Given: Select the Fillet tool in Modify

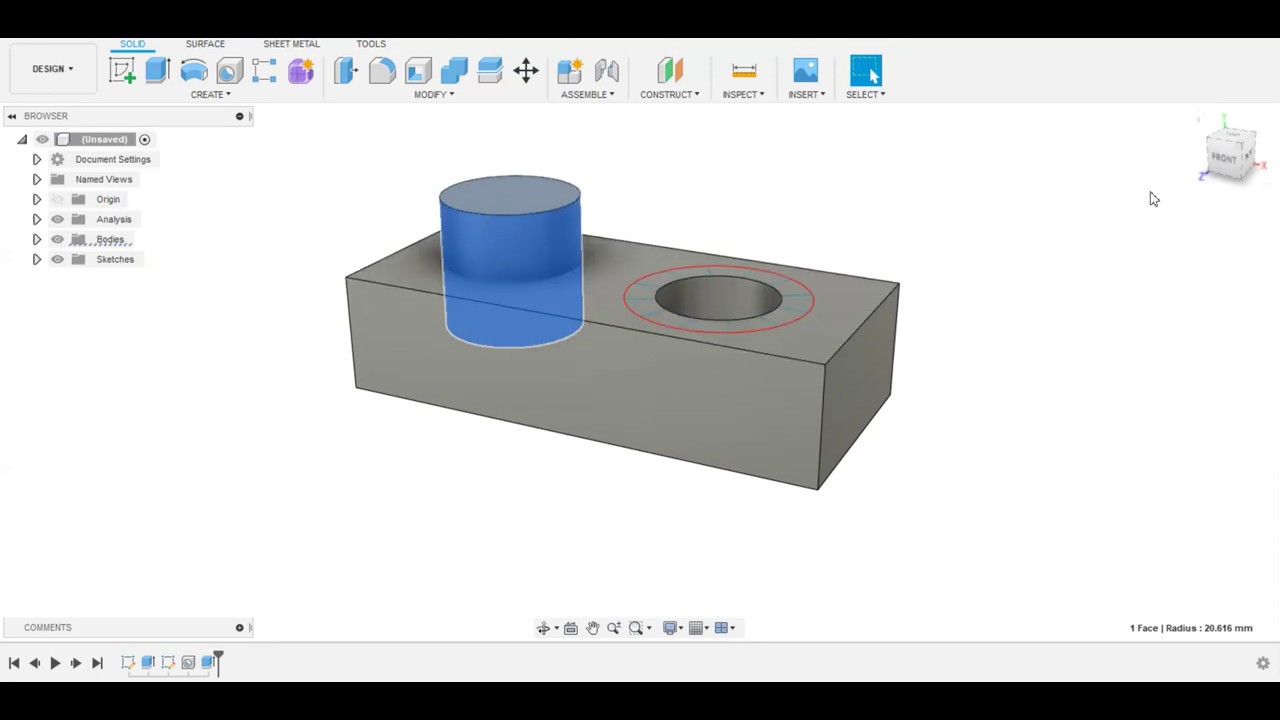Looking at the screenshot, I should coord(382,70).
